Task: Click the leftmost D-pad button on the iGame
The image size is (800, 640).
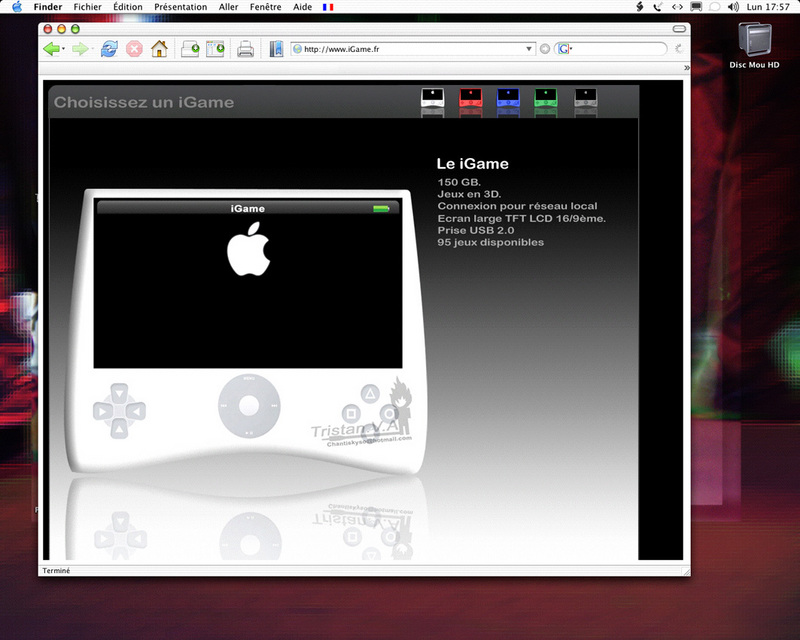Action: 102,411
